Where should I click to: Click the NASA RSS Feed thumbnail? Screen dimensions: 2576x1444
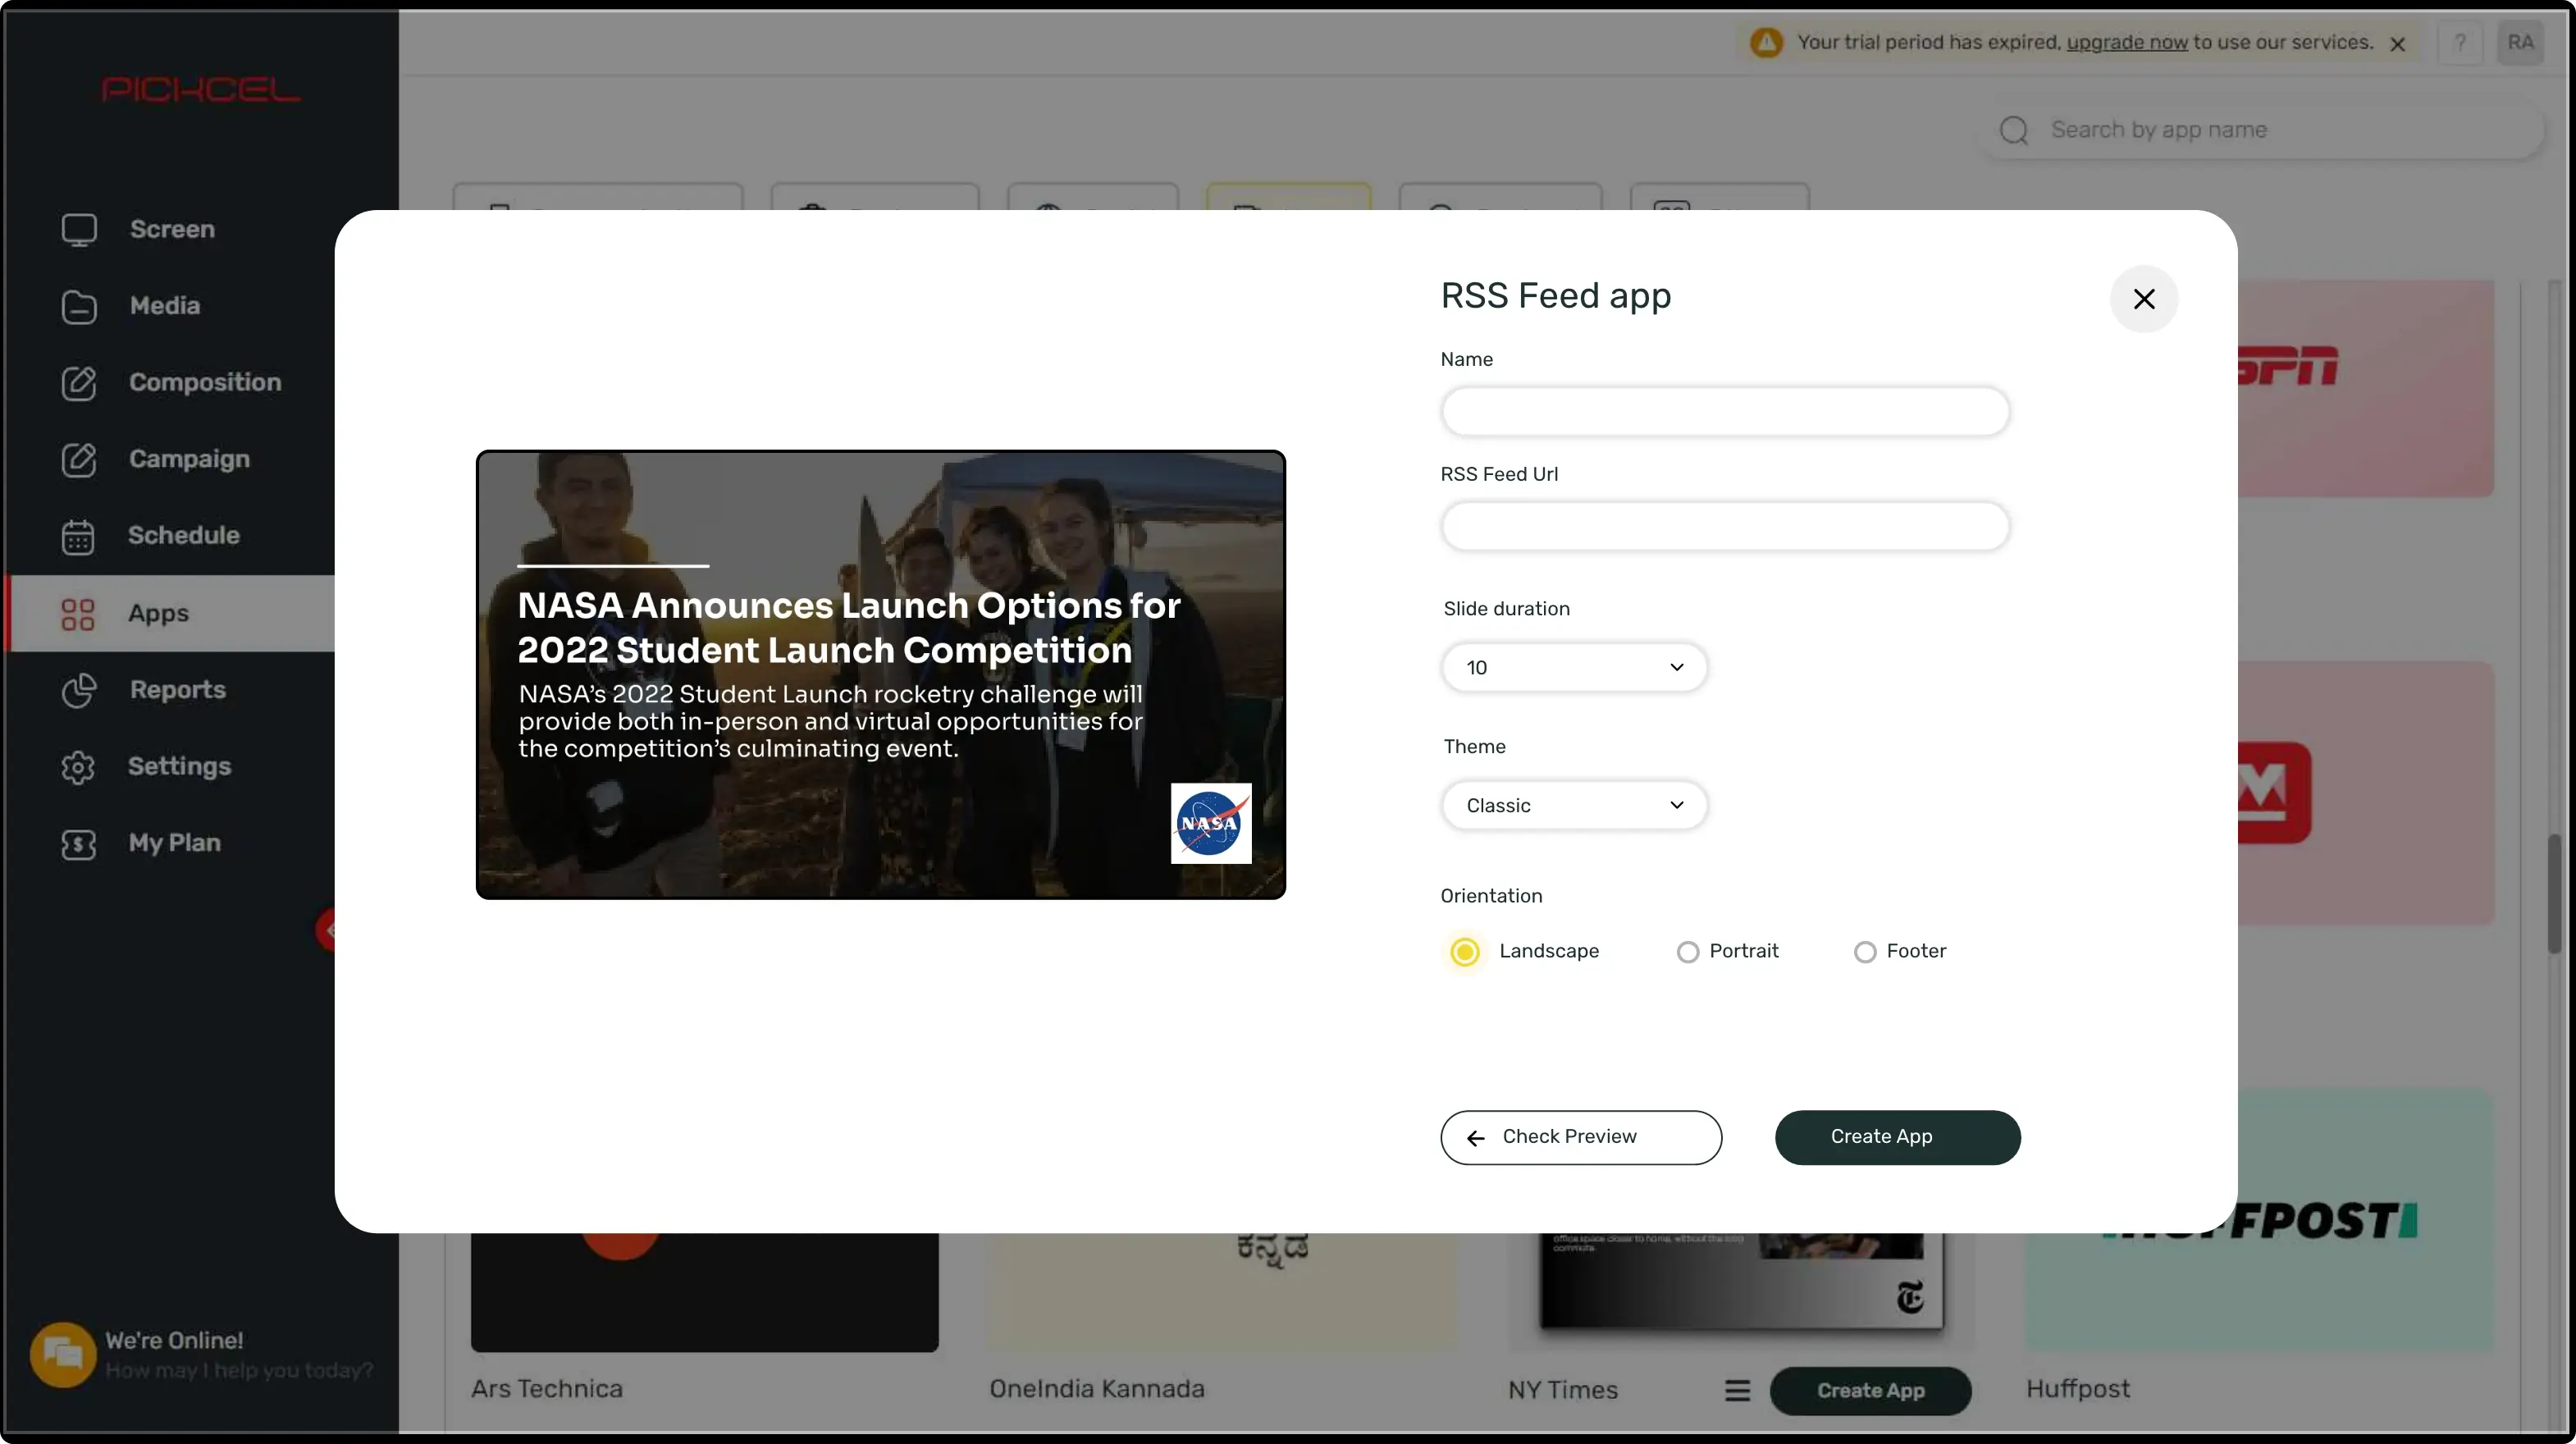pyautogui.click(x=881, y=673)
